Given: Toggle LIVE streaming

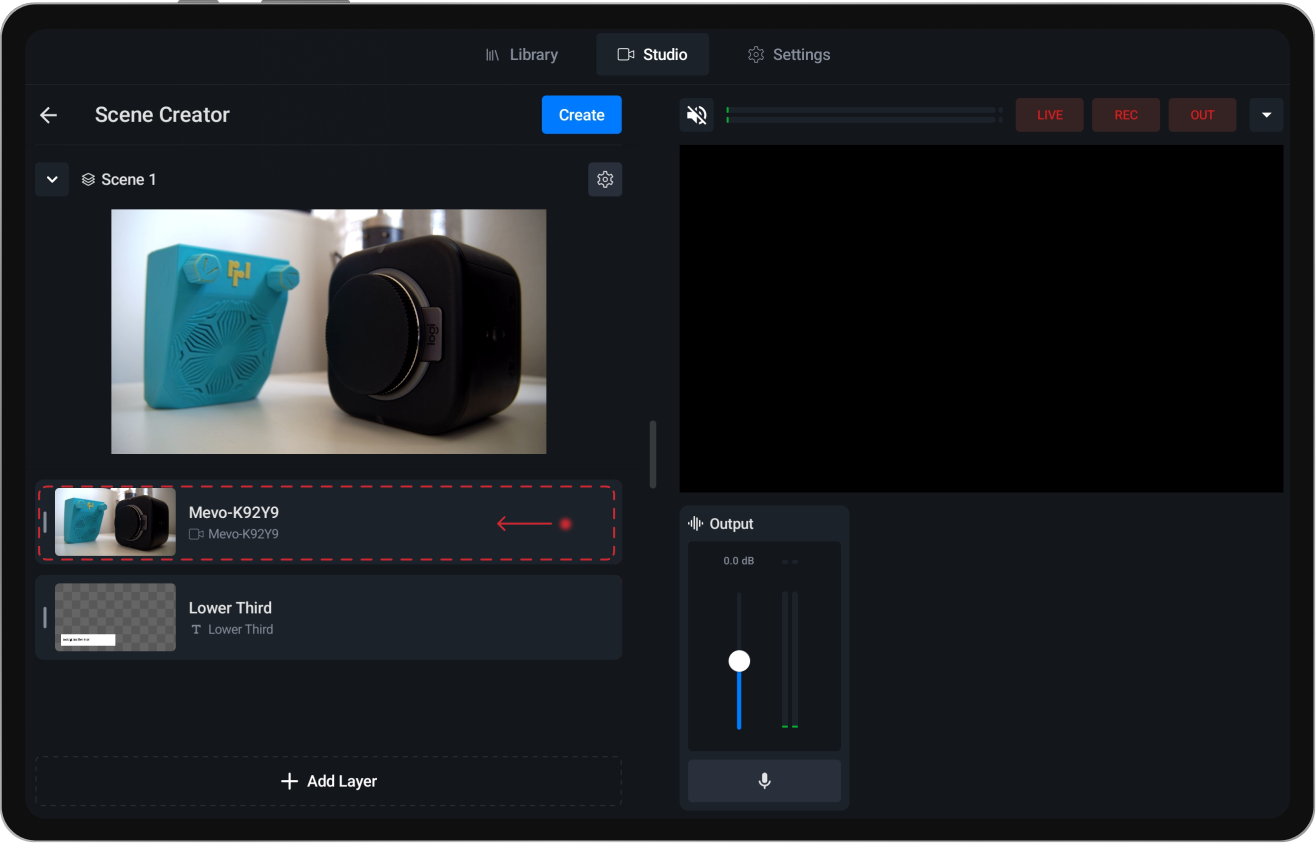Looking at the screenshot, I should pos(1049,114).
